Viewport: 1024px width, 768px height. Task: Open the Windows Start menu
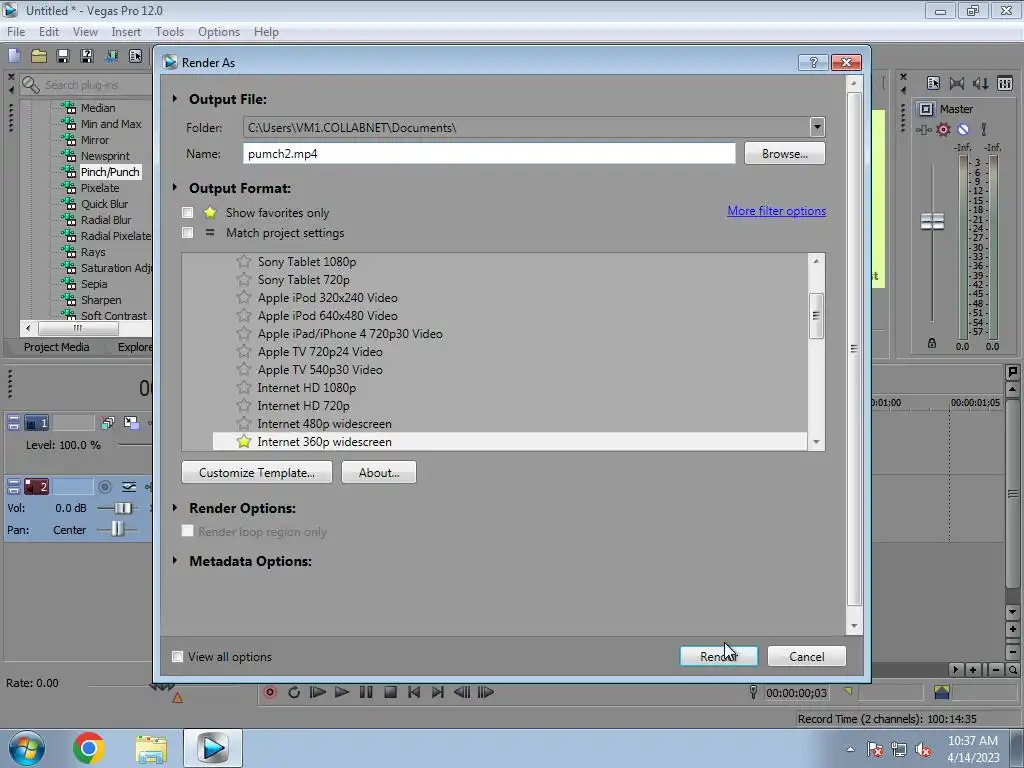[26, 748]
